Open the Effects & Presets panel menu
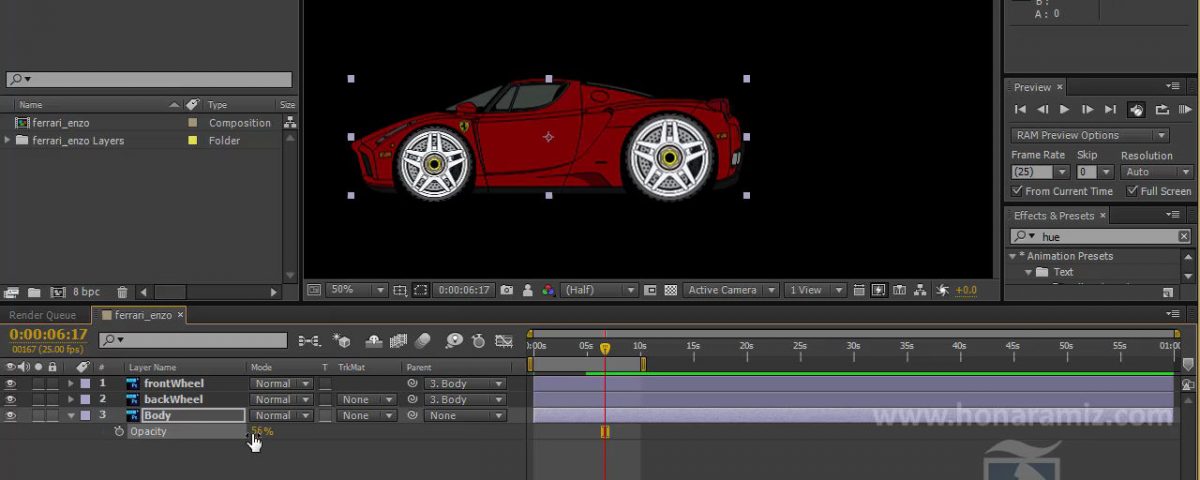The height and width of the screenshot is (480, 1200). coord(1173,214)
